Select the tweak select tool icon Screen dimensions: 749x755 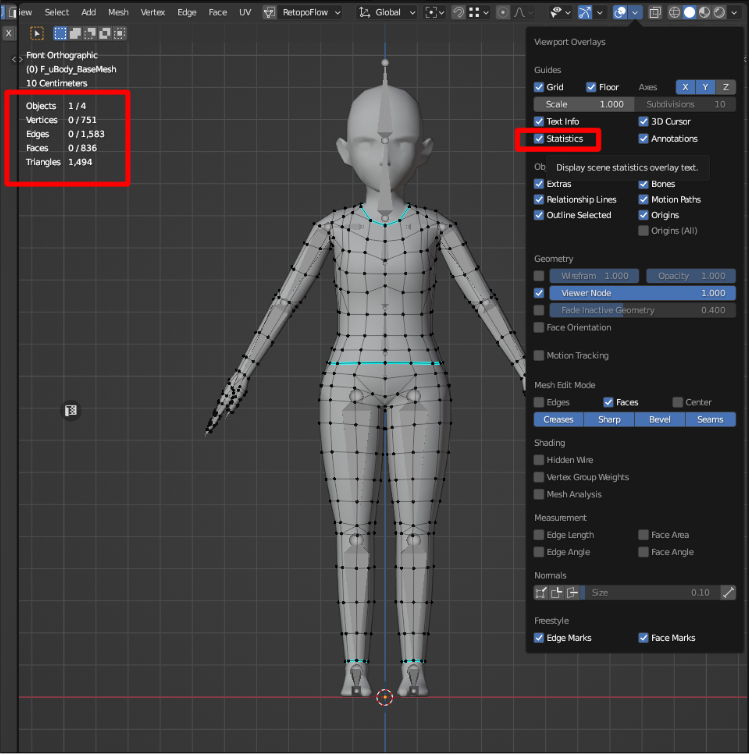pos(37,33)
